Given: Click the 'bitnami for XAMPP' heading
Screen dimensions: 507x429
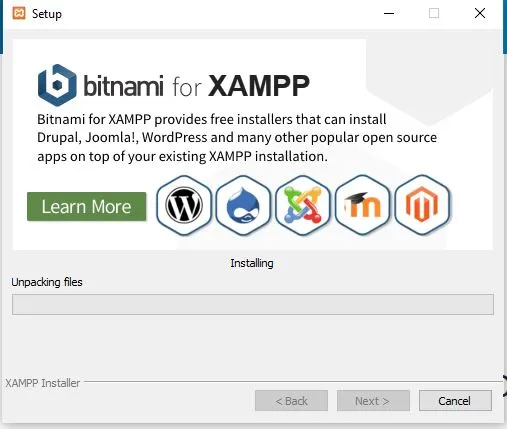Looking at the screenshot, I should pos(196,86).
